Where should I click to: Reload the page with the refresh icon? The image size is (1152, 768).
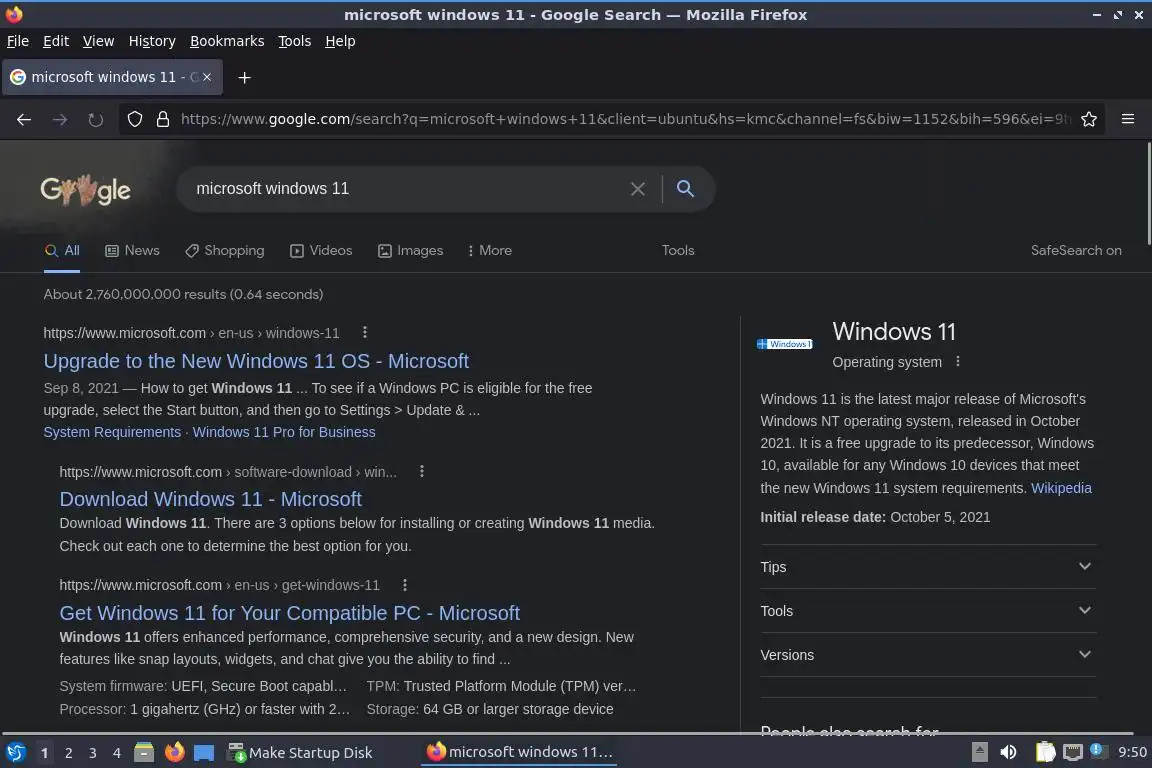pos(96,119)
